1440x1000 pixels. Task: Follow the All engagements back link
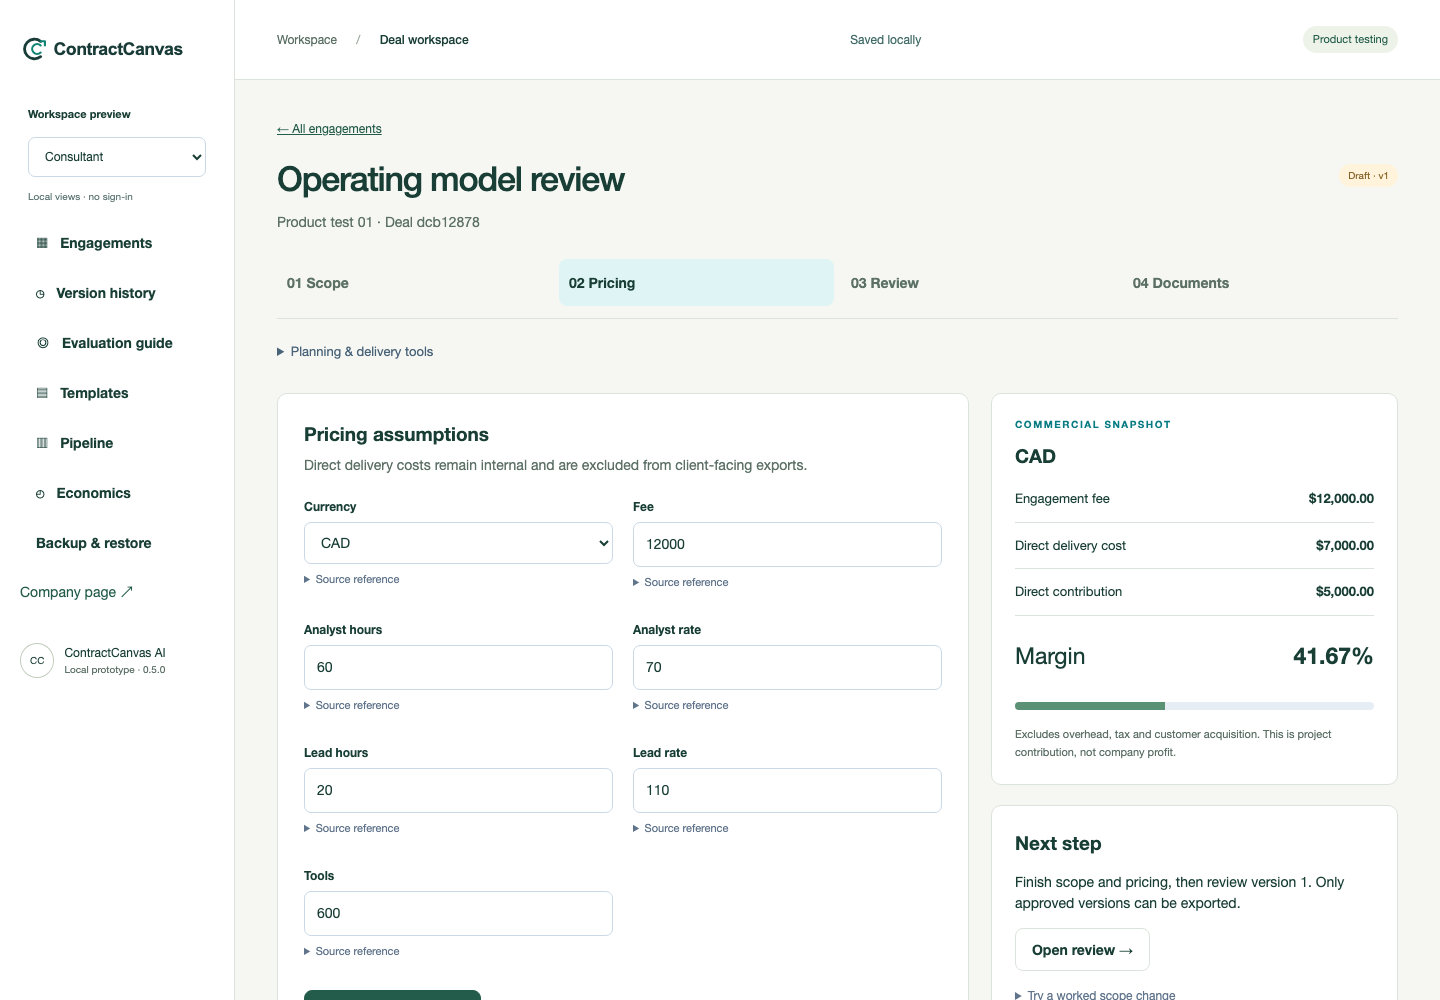[329, 129]
